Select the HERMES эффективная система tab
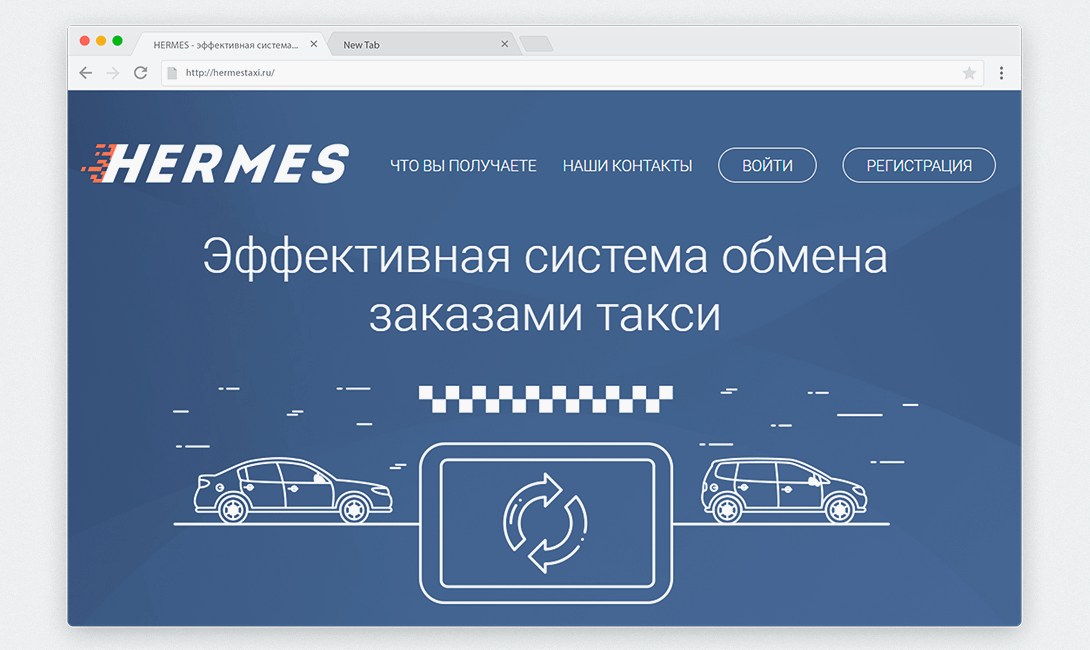 click(229, 44)
